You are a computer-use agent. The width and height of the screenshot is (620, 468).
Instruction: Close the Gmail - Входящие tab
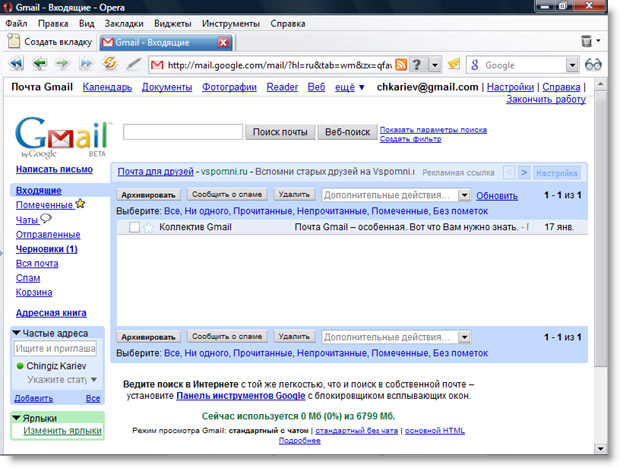tap(223, 42)
